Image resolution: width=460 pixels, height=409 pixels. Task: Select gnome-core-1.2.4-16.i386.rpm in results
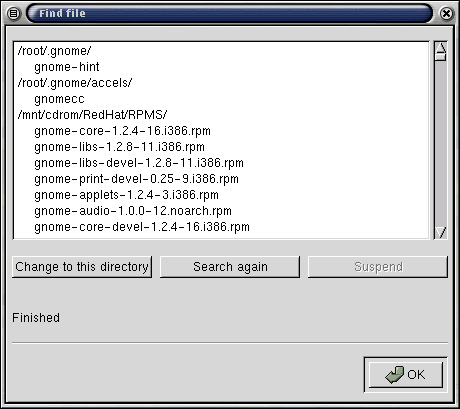[x=122, y=131]
